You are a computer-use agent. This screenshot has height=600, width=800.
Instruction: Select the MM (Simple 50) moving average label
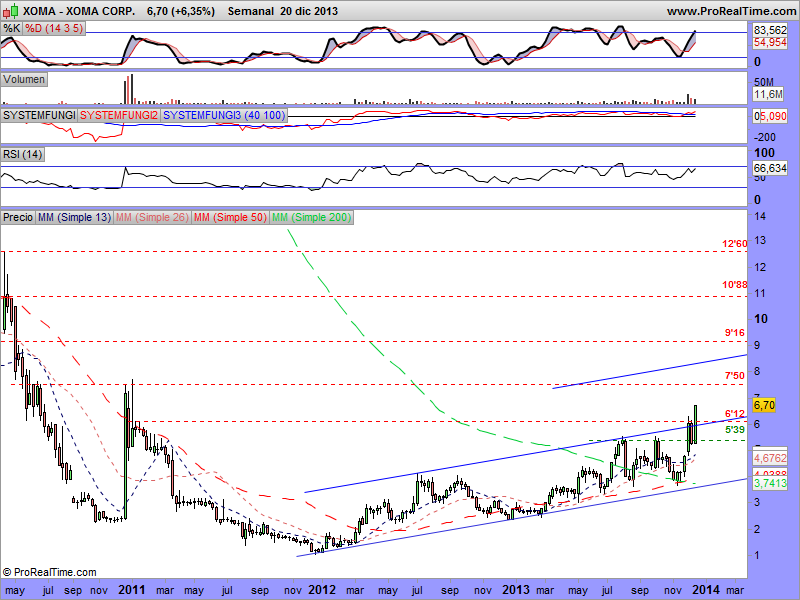pyautogui.click(x=230, y=217)
